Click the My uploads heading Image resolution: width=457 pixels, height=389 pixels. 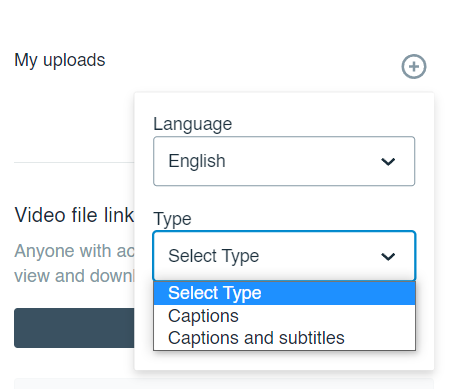coord(60,60)
